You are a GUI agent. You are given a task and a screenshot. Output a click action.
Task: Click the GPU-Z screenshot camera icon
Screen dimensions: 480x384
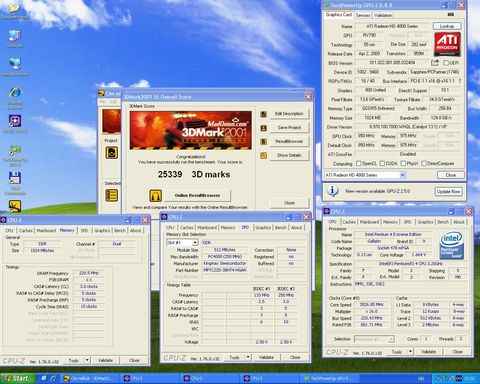tap(451, 15)
